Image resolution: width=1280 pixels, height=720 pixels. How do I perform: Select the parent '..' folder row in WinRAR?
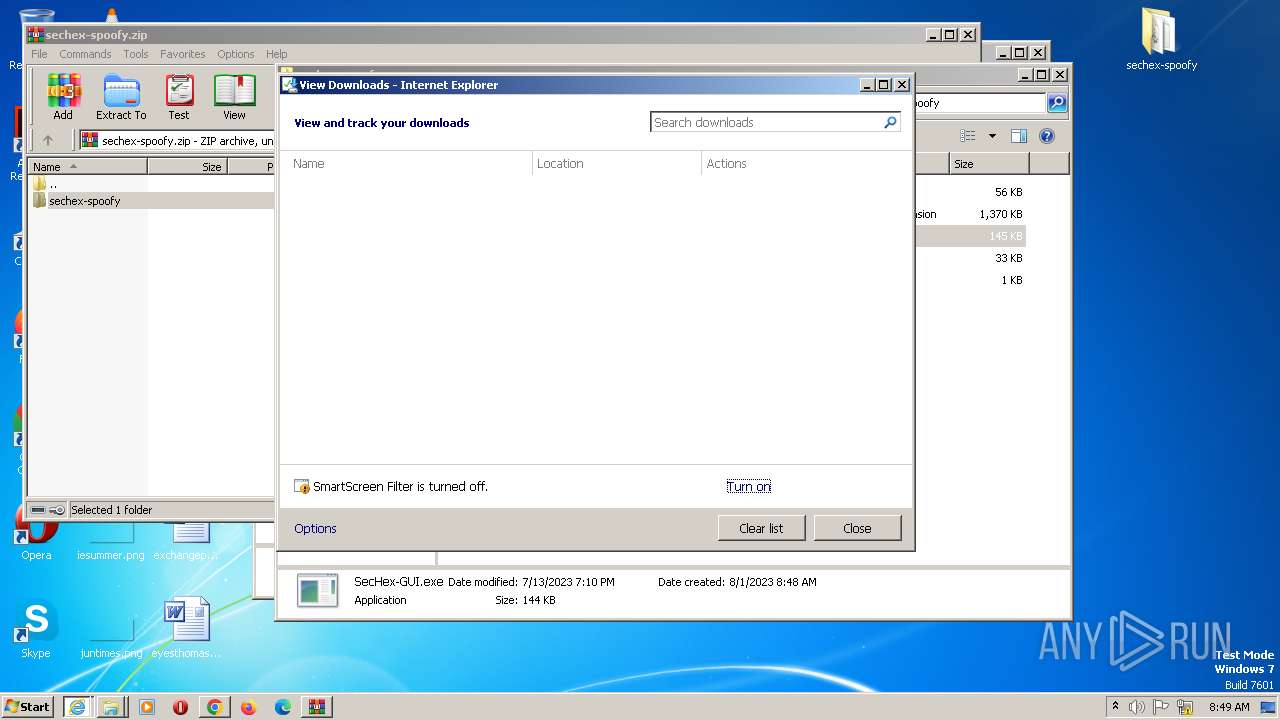(x=53, y=184)
